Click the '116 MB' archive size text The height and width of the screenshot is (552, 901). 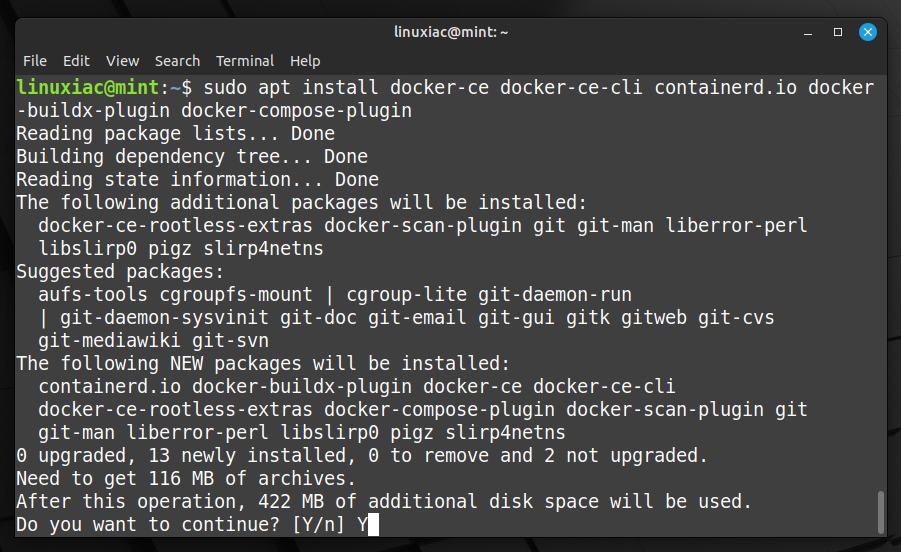click(x=181, y=478)
